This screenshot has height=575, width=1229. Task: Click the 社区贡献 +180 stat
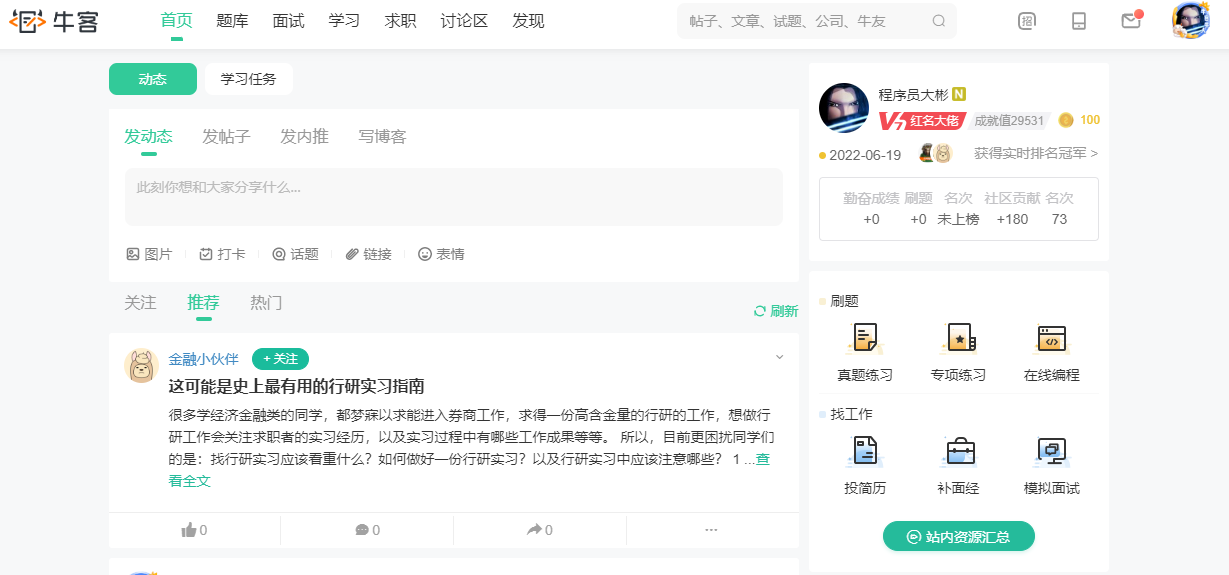tap(1012, 209)
